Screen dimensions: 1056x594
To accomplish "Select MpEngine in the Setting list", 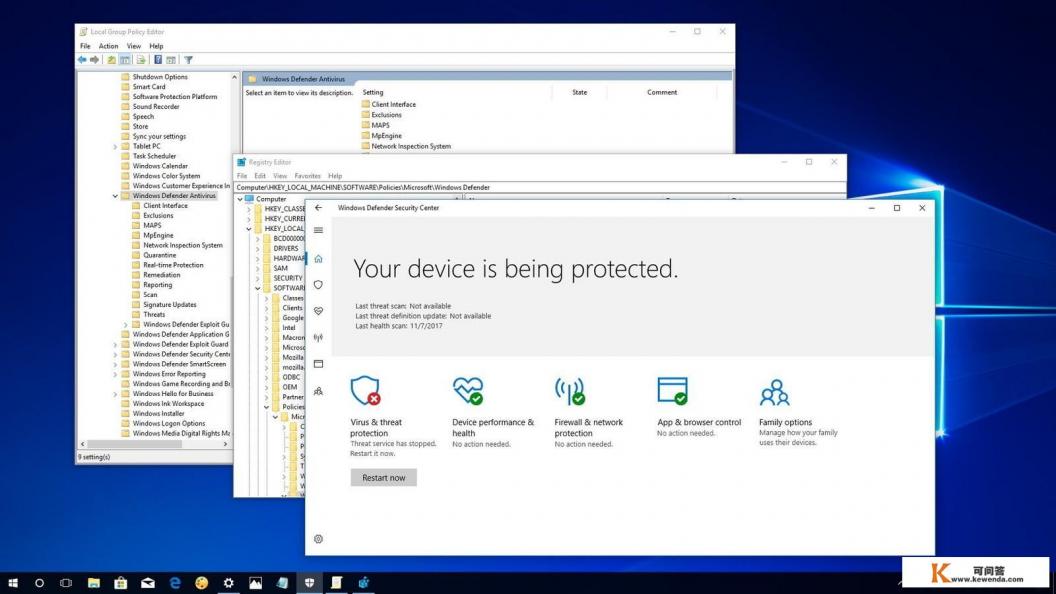I will [x=387, y=135].
